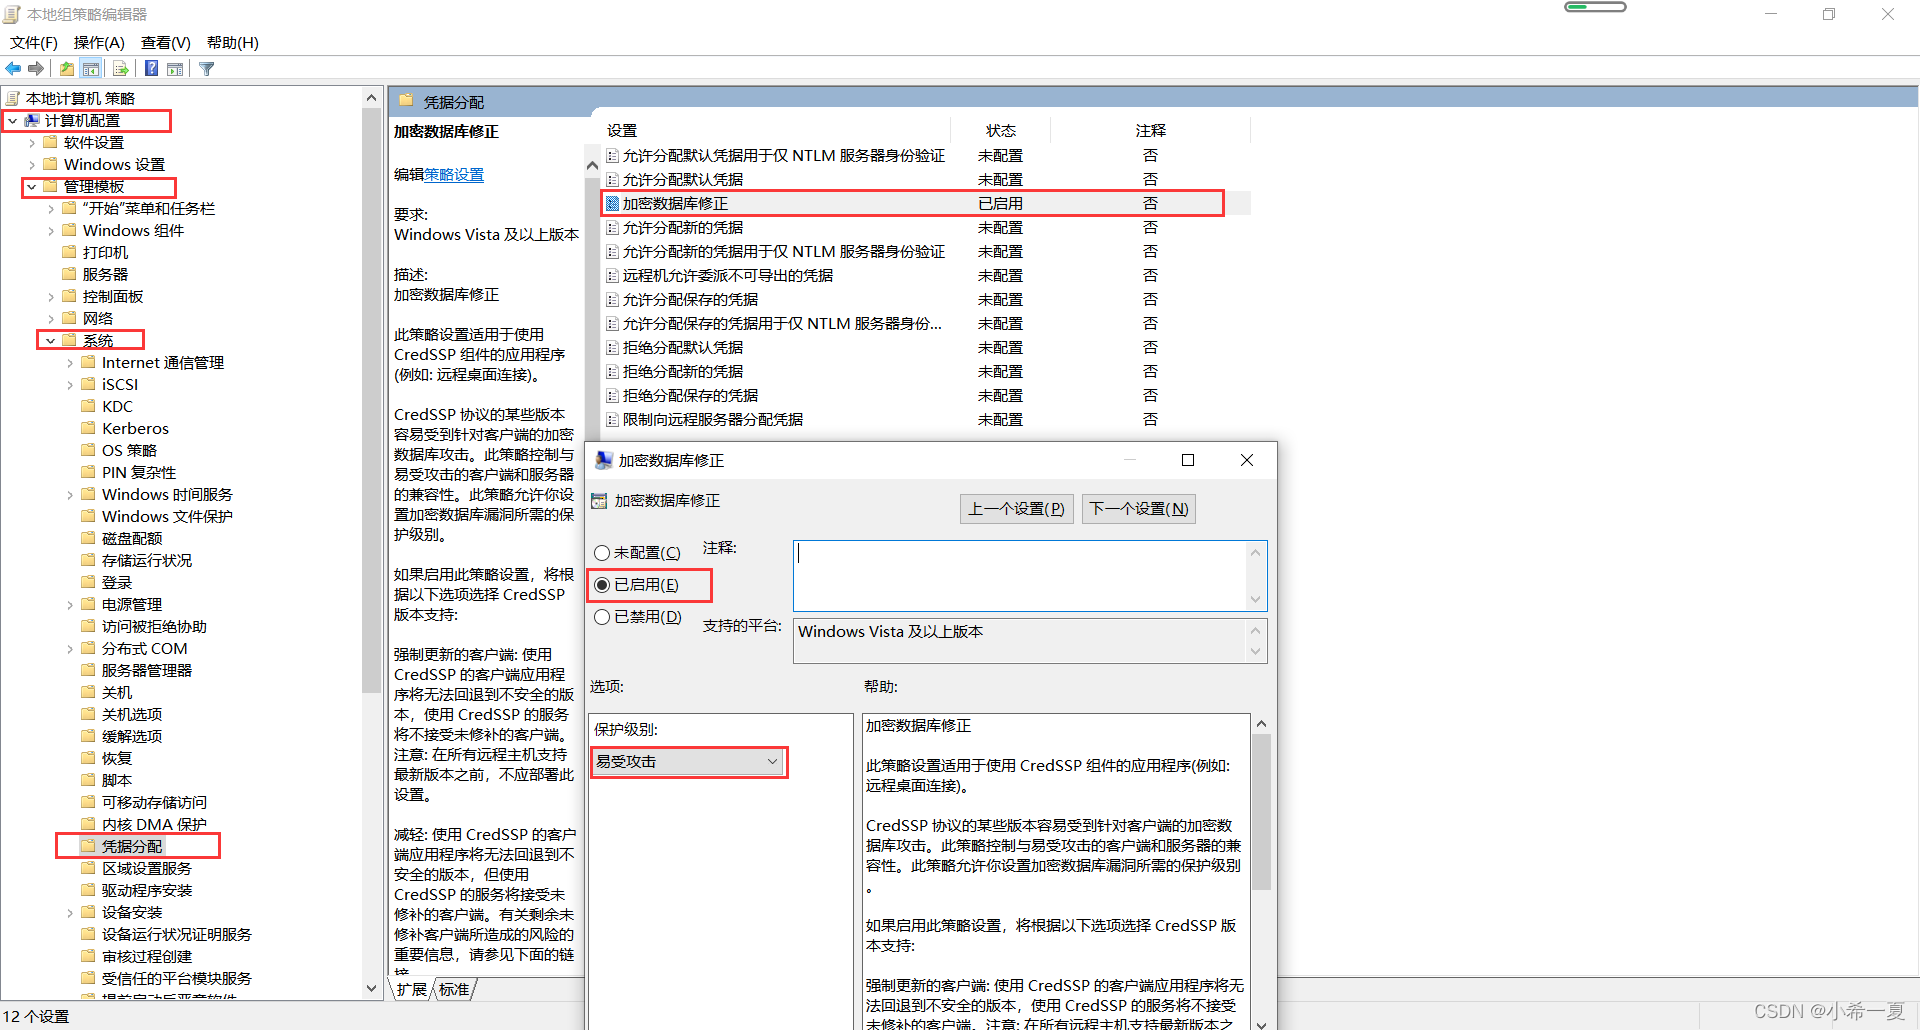Click the 下一个设置(N) button
Image resolution: width=1920 pixels, height=1030 pixels.
(1139, 509)
